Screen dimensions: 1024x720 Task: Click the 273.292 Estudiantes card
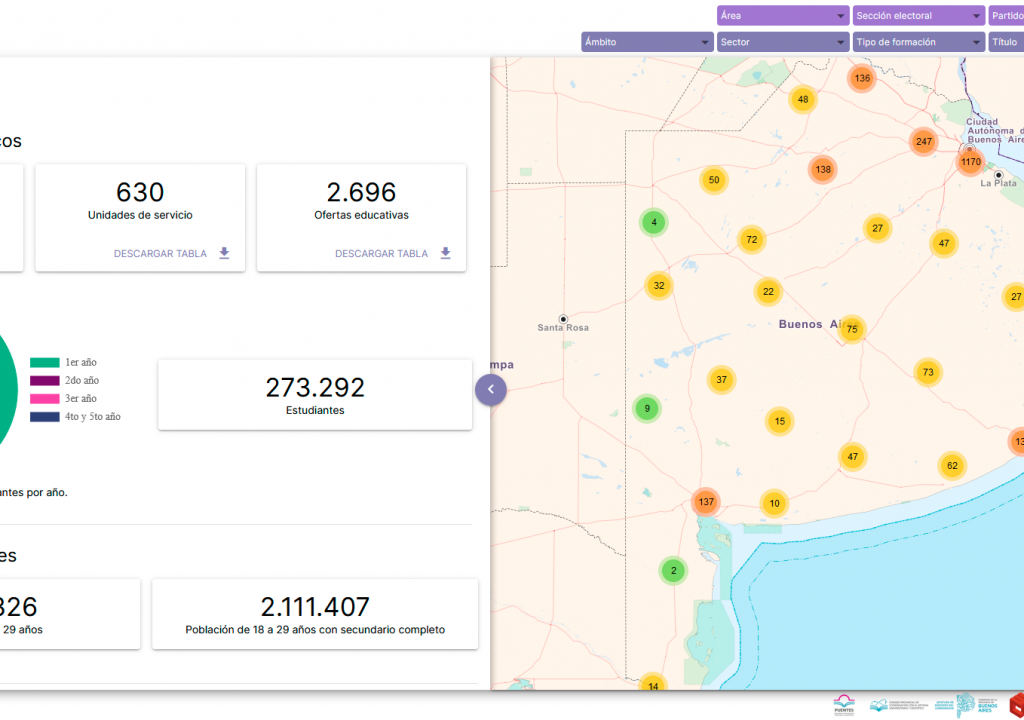click(315, 395)
